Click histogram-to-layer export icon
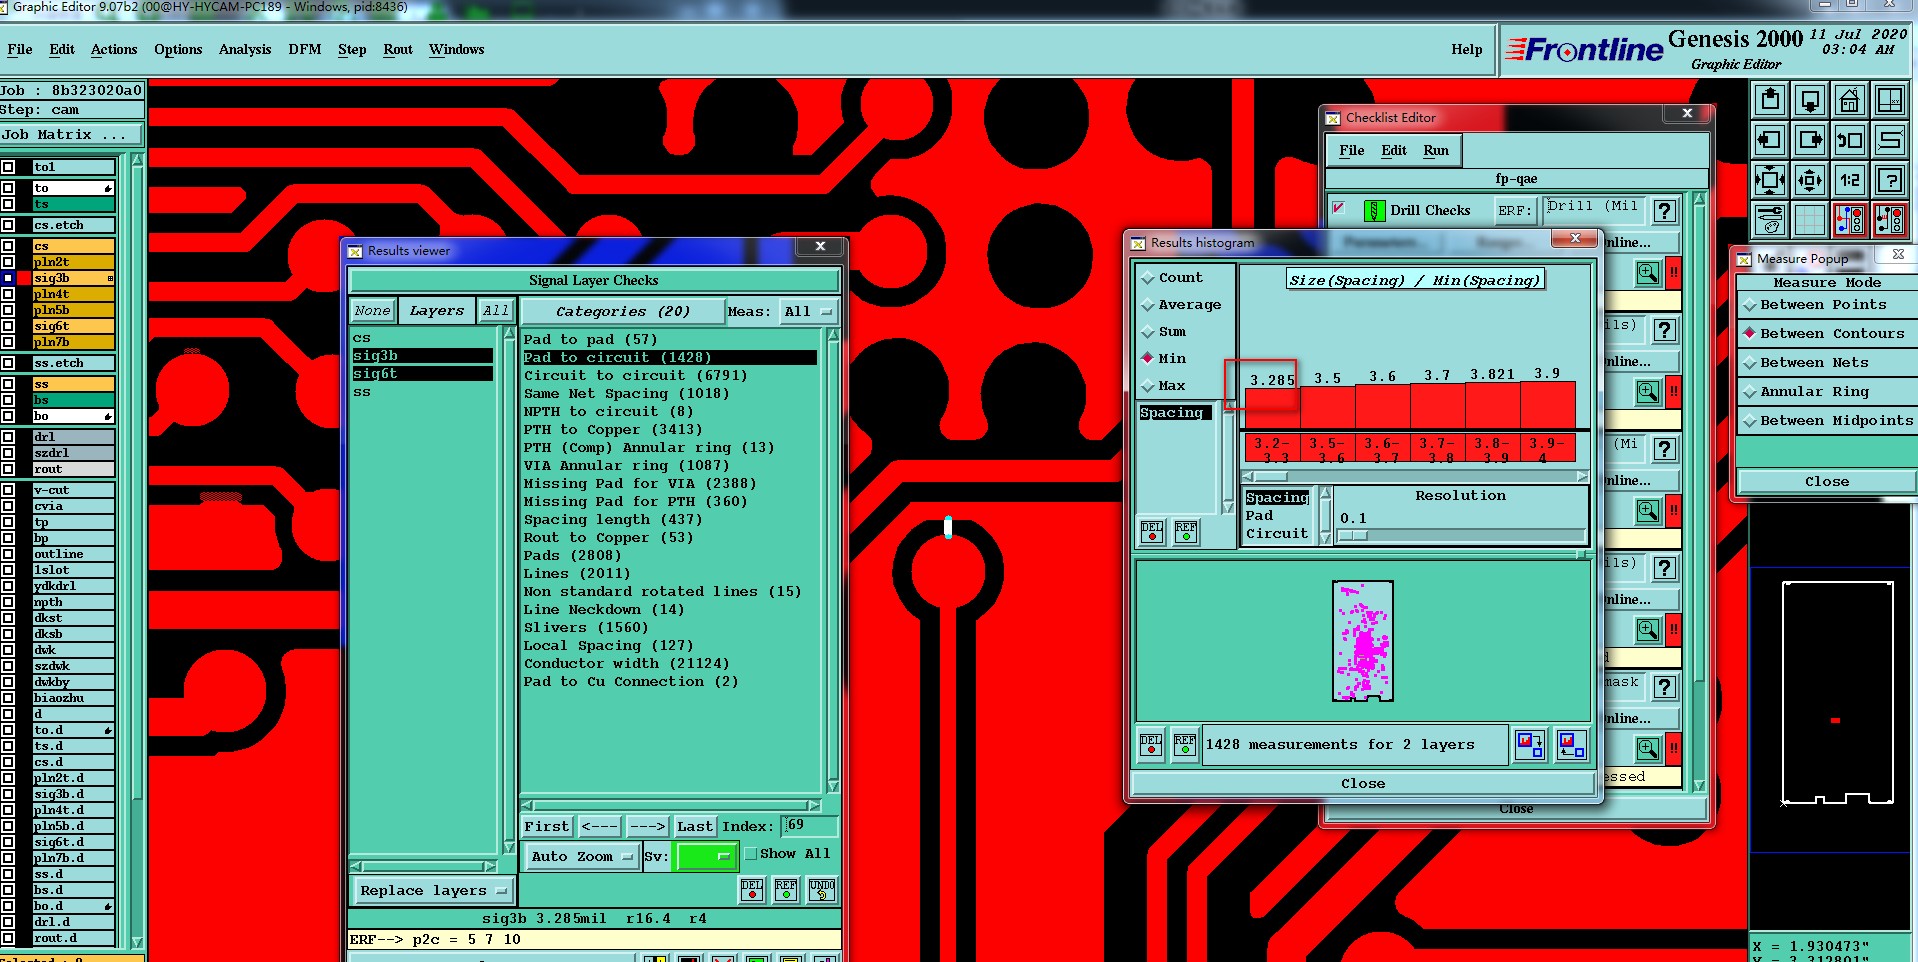This screenshot has width=1918, height=962. pos(1530,745)
